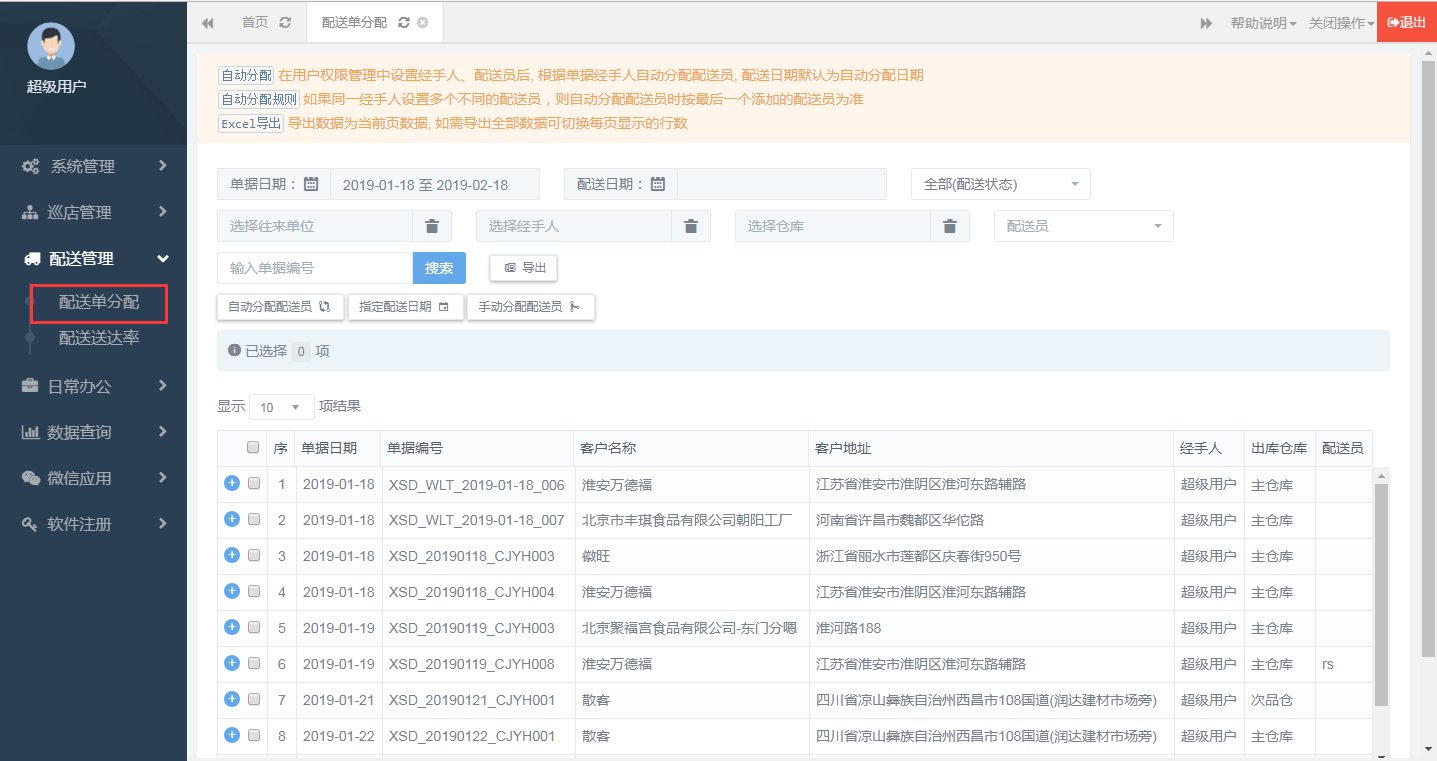Refresh the 配送单分配 tab icon
This screenshot has width=1437, height=761.
pos(403,22)
